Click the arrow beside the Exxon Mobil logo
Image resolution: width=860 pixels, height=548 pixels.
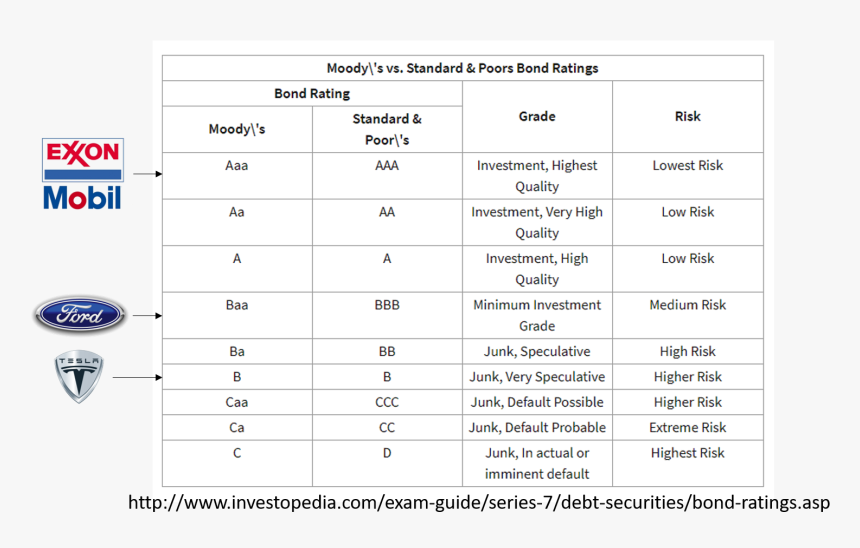click(x=147, y=174)
